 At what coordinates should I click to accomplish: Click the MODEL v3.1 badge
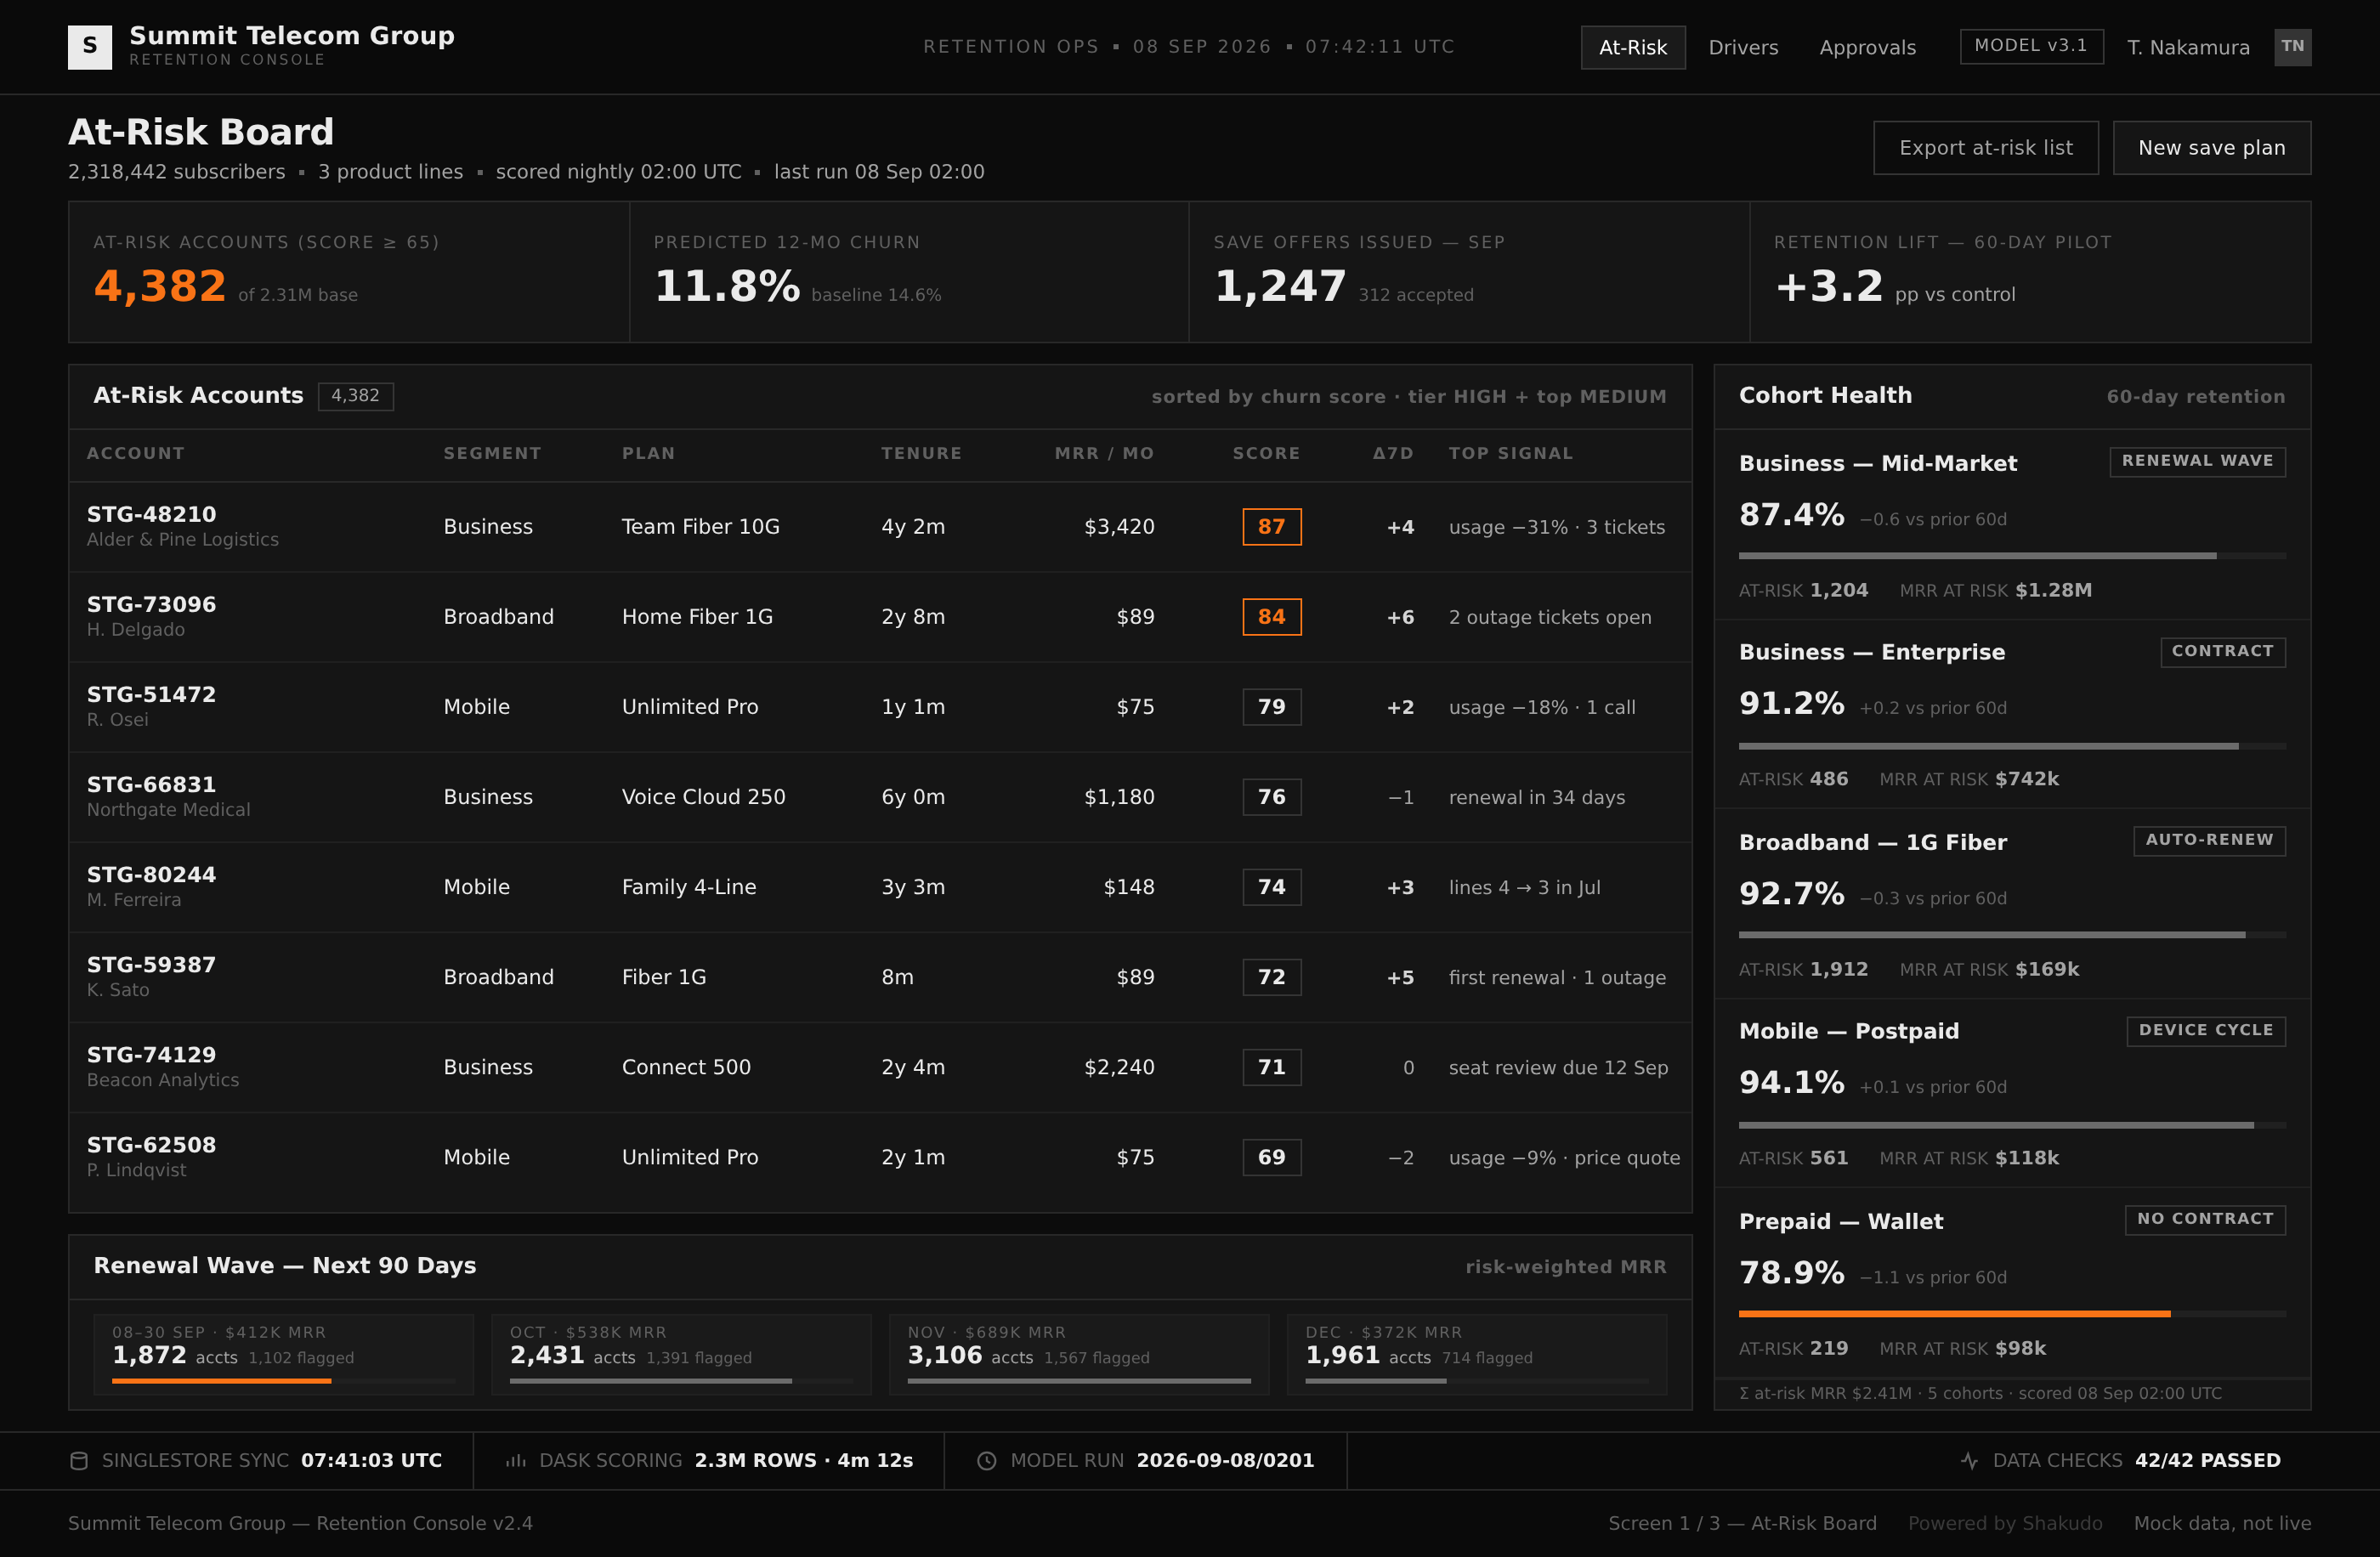2031,46
